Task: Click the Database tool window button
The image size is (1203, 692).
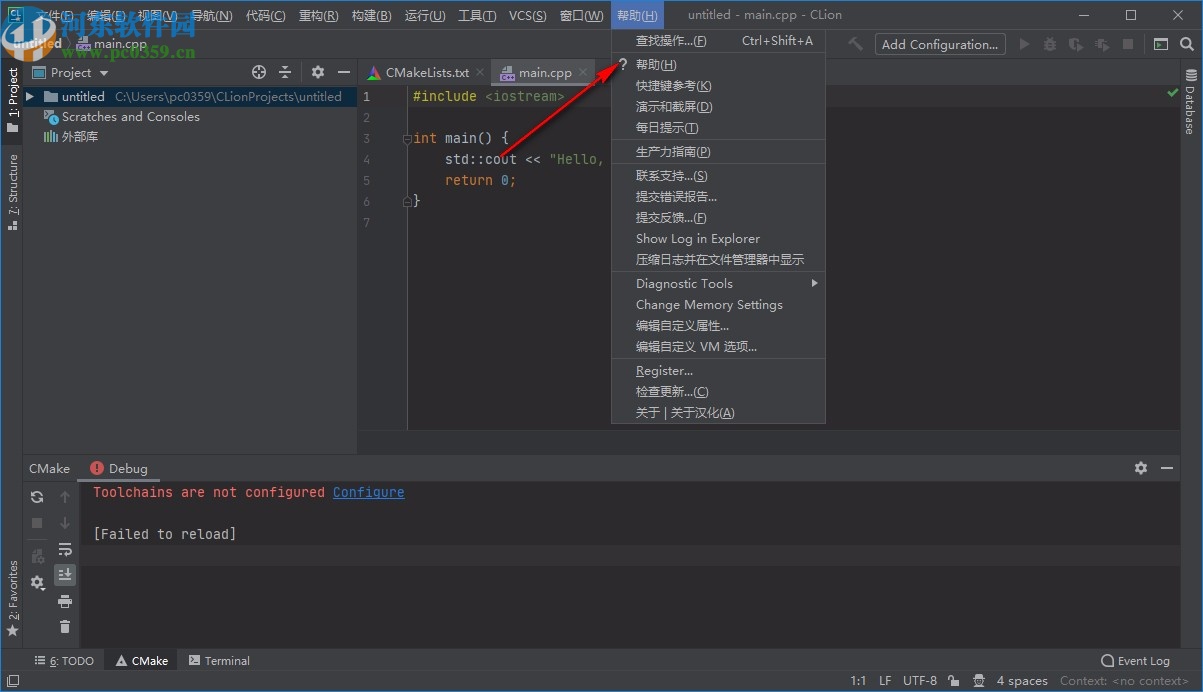Action: [1189, 110]
